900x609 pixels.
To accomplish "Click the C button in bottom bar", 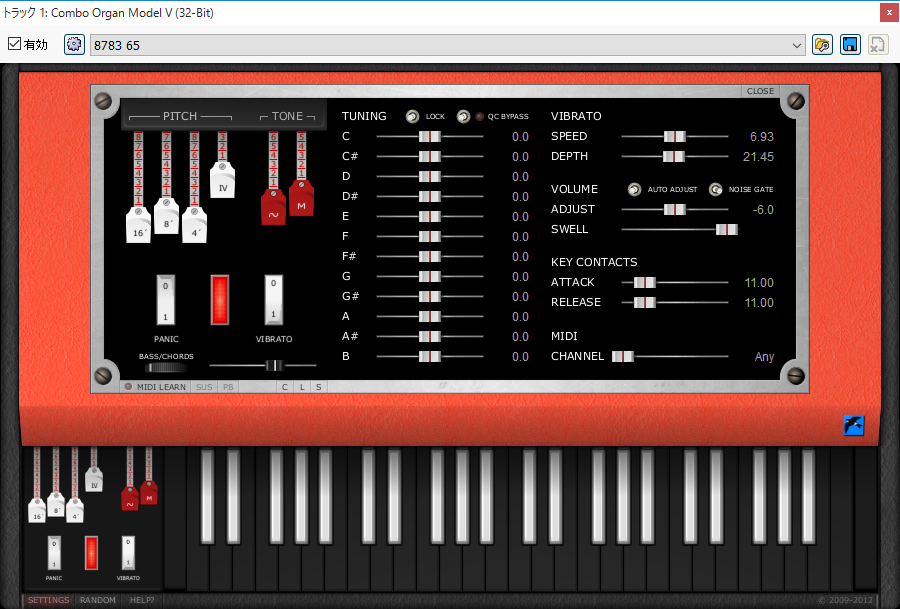I will point(285,387).
